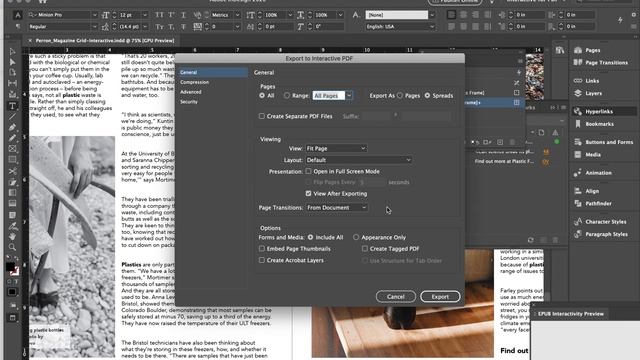This screenshot has width=640, height=360.
Task: Select the Hand tool
Action: [x=12, y=236]
